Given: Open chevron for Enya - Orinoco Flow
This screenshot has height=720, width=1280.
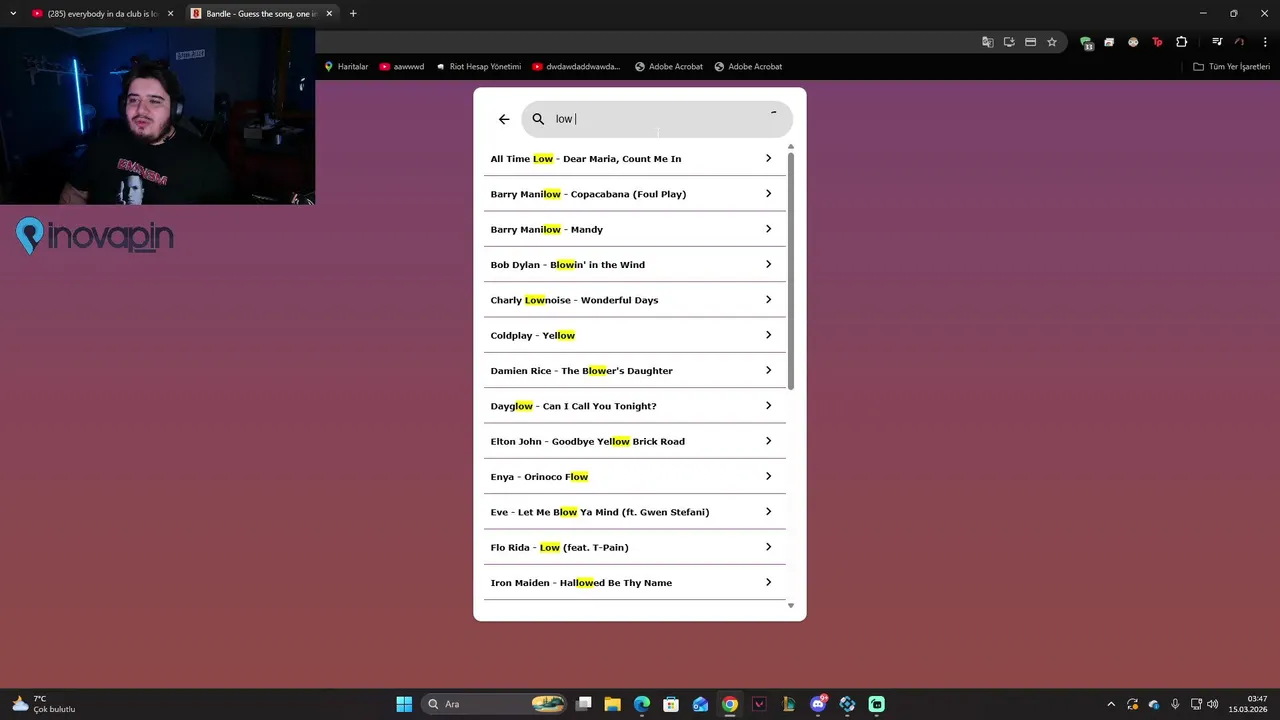Looking at the screenshot, I should [x=768, y=476].
